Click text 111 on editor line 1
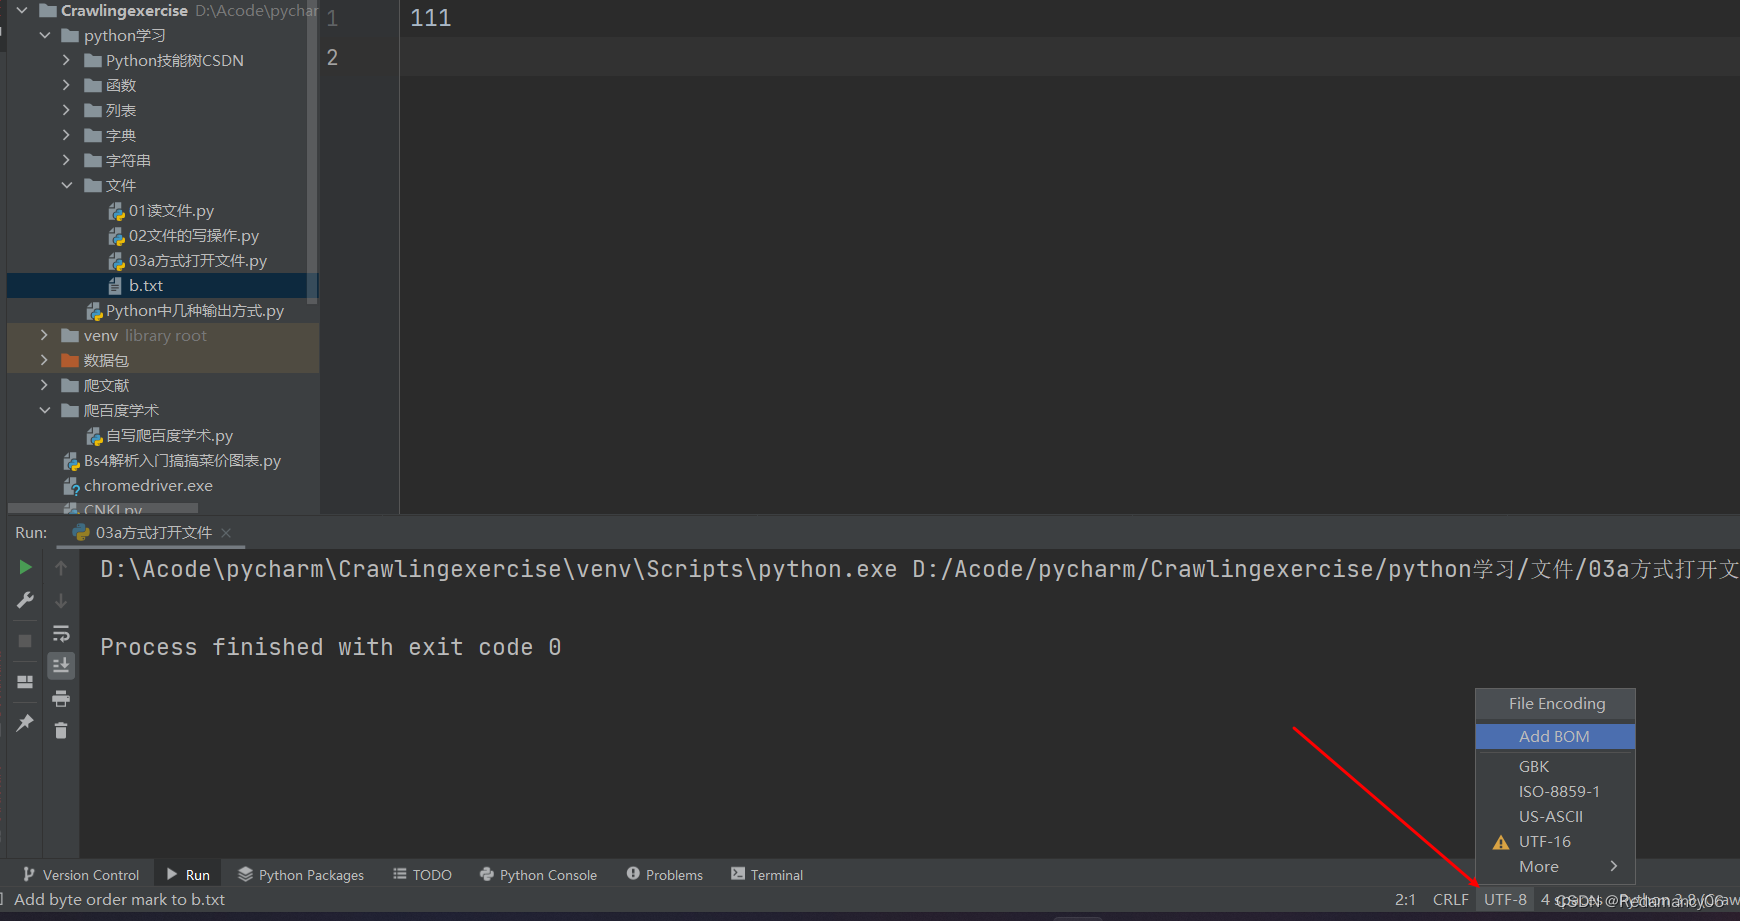The image size is (1740, 921). pyautogui.click(x=431, y=18)
